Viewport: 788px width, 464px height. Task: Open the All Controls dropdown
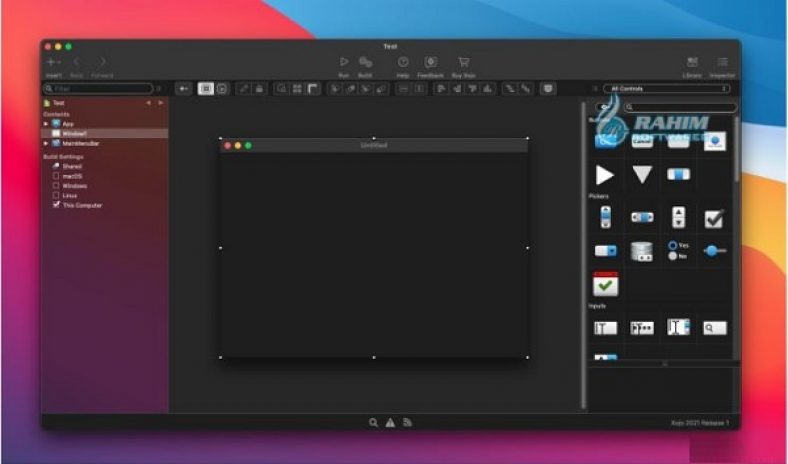667,89
